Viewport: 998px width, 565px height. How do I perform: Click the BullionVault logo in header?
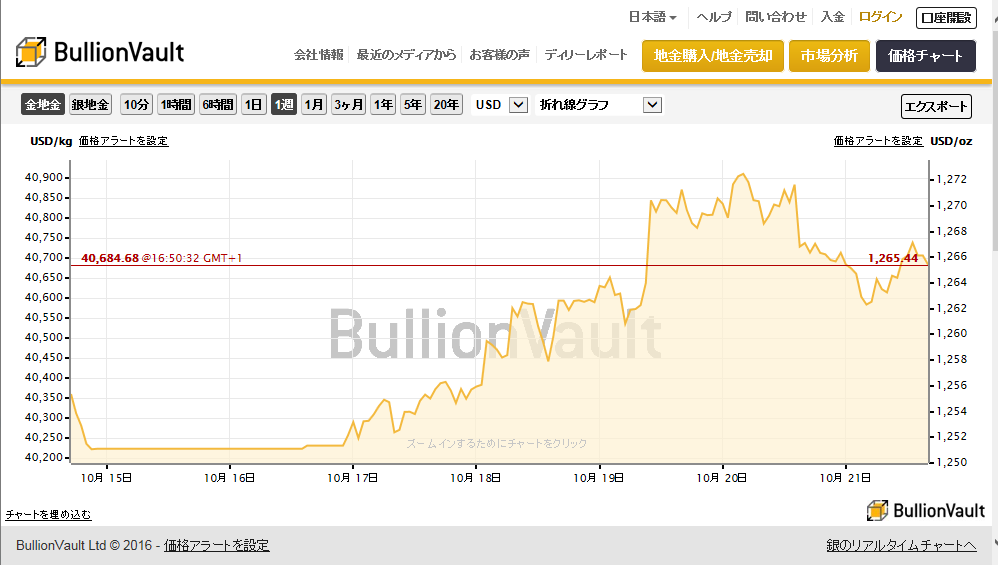click(99, 53)
